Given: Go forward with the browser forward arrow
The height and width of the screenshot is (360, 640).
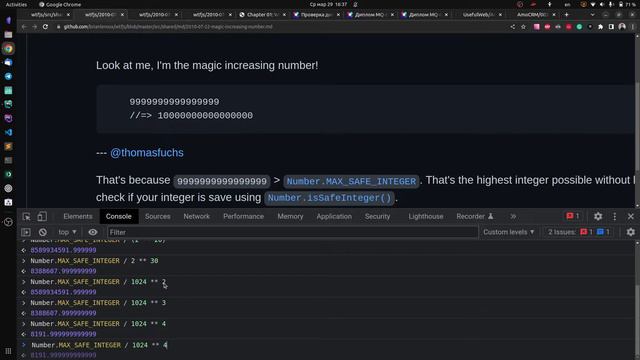Looking at the screenshot, I should (35, 27).
